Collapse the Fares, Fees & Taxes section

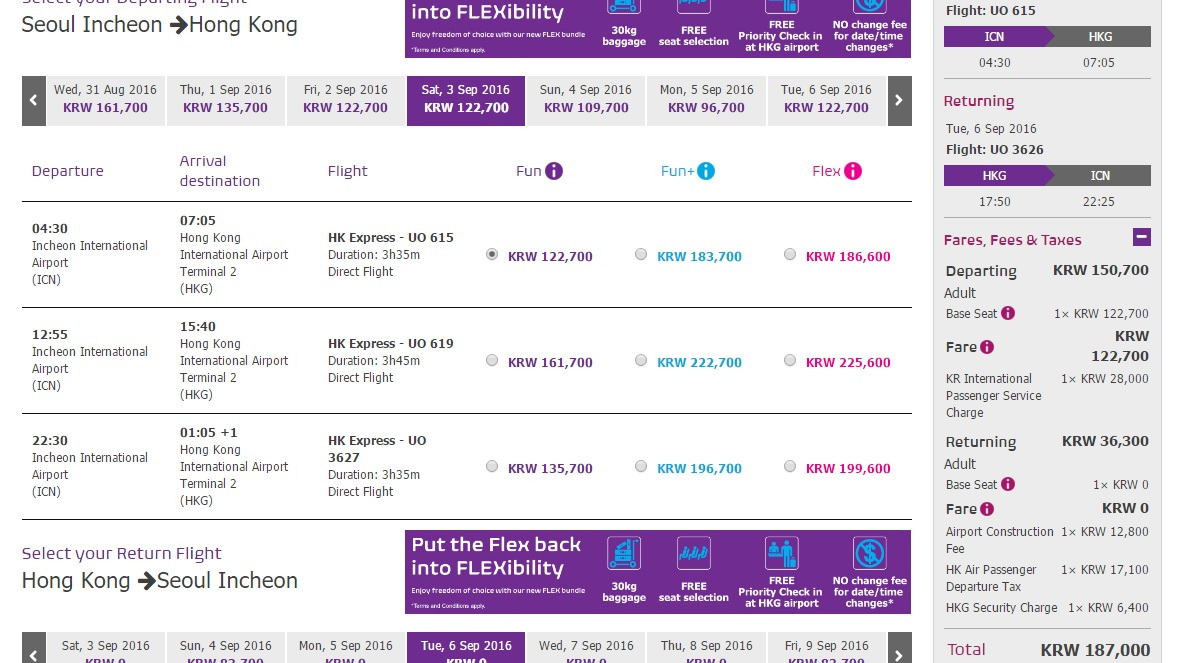click(1142, 238)
